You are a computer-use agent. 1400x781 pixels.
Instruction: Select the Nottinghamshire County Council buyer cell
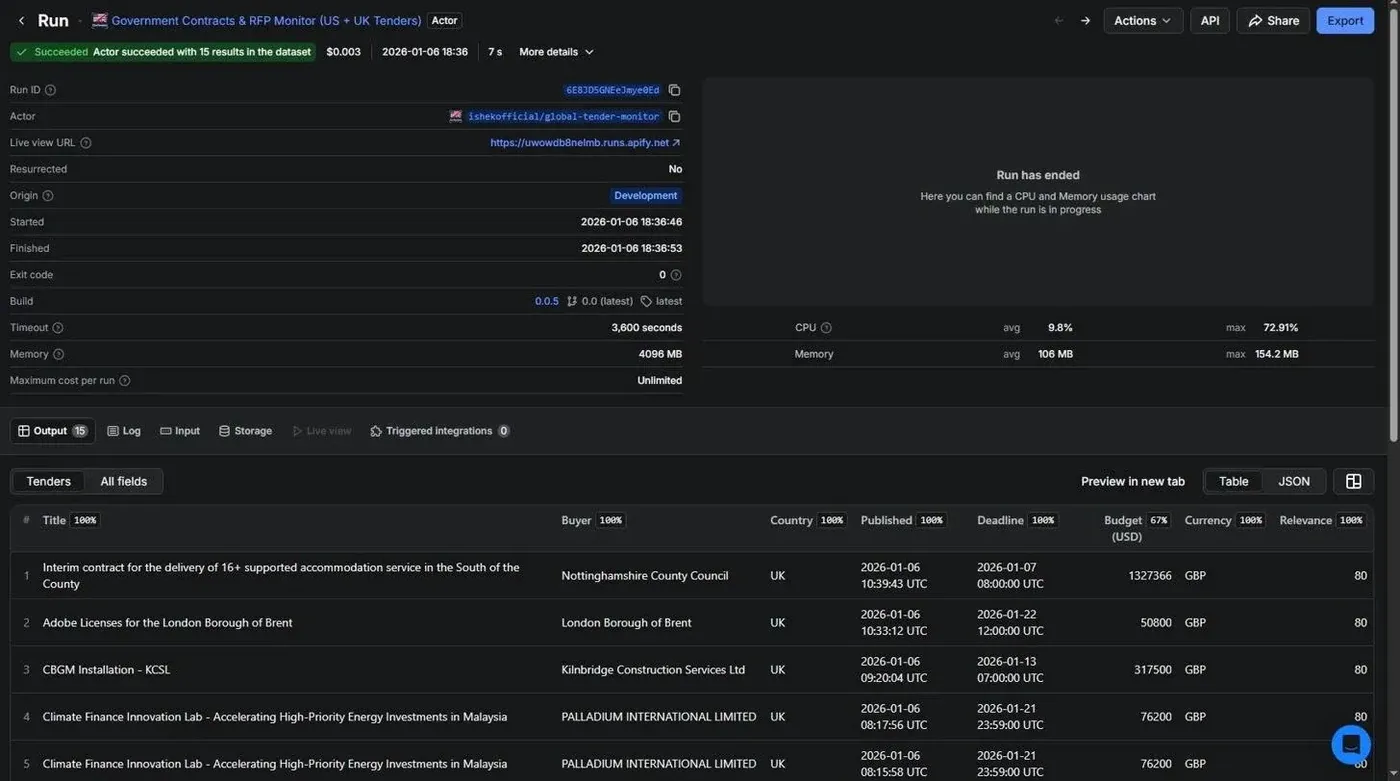click(645, 576)
